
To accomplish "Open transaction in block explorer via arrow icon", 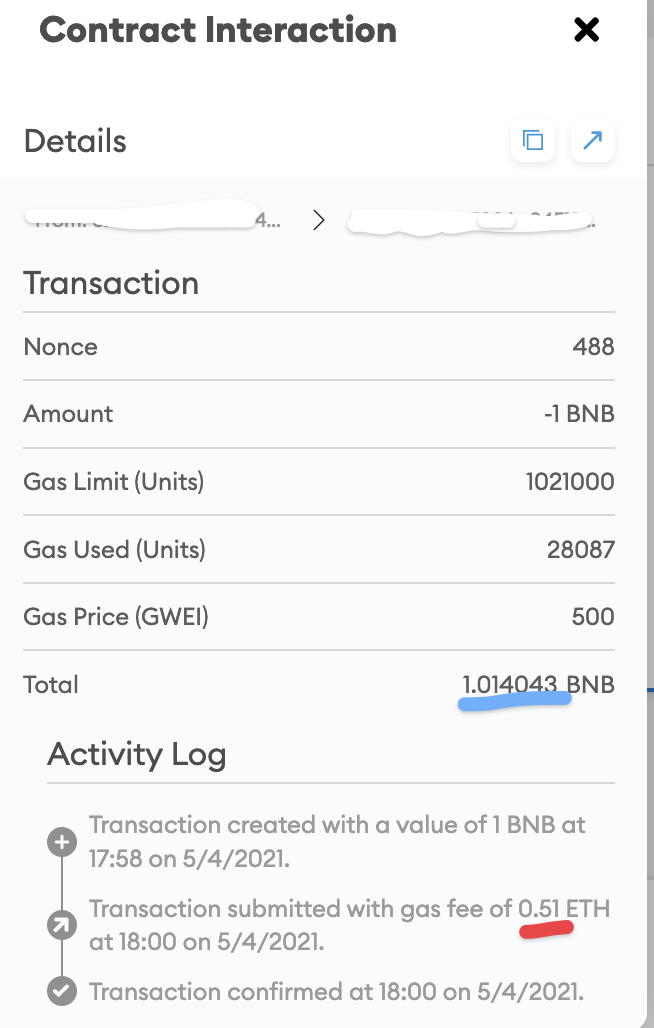I will coord(592,140).
